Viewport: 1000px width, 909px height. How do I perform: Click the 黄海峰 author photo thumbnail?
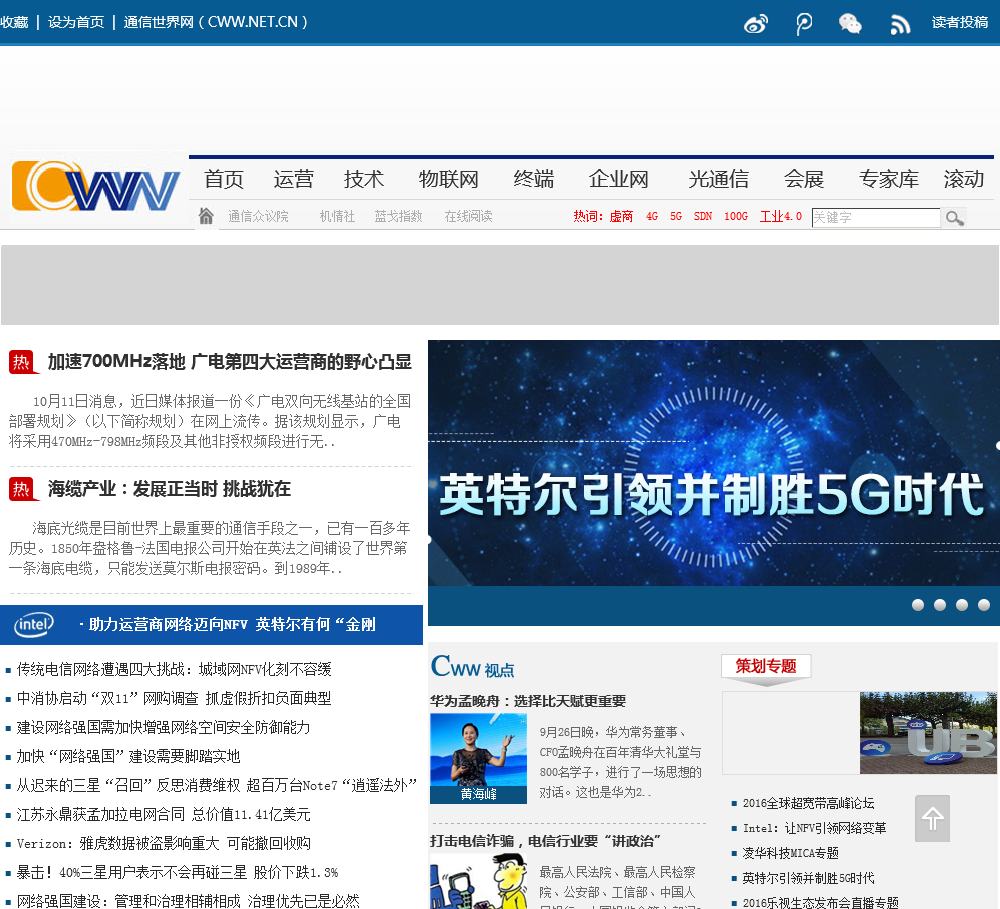[x=478, y=758]
